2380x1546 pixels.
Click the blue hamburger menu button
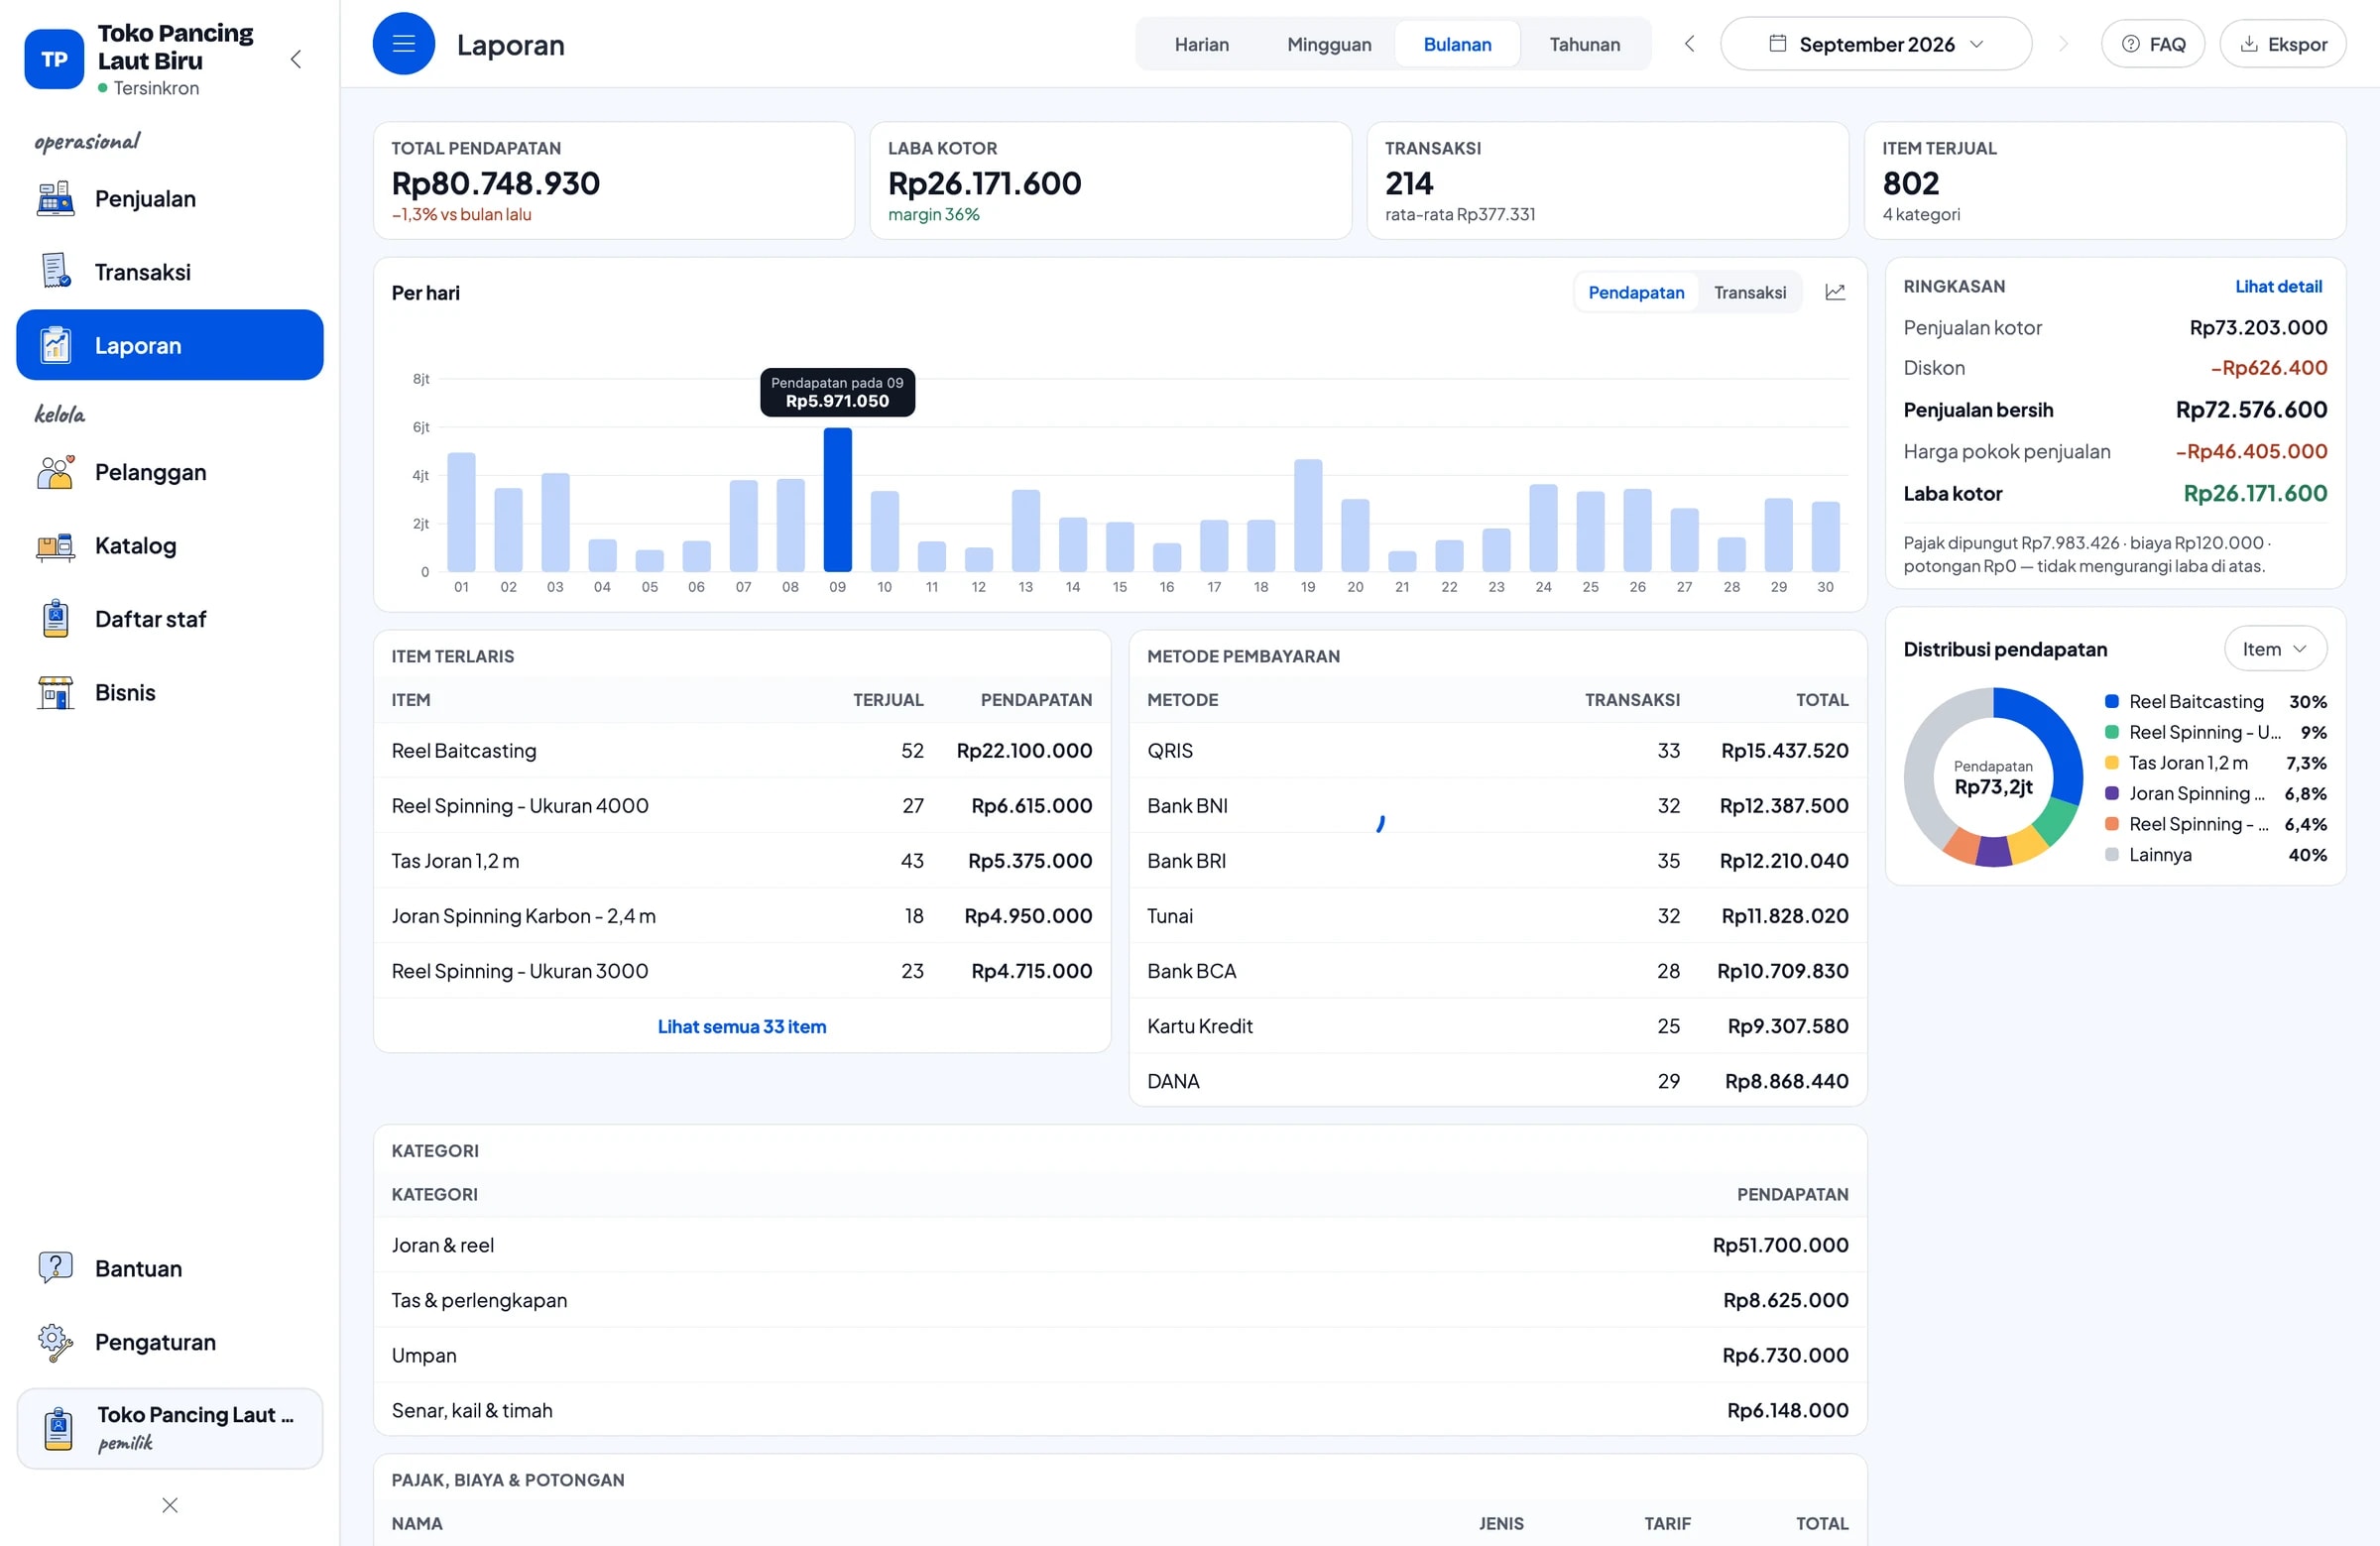pyautogui.click(x=404, y=44)
